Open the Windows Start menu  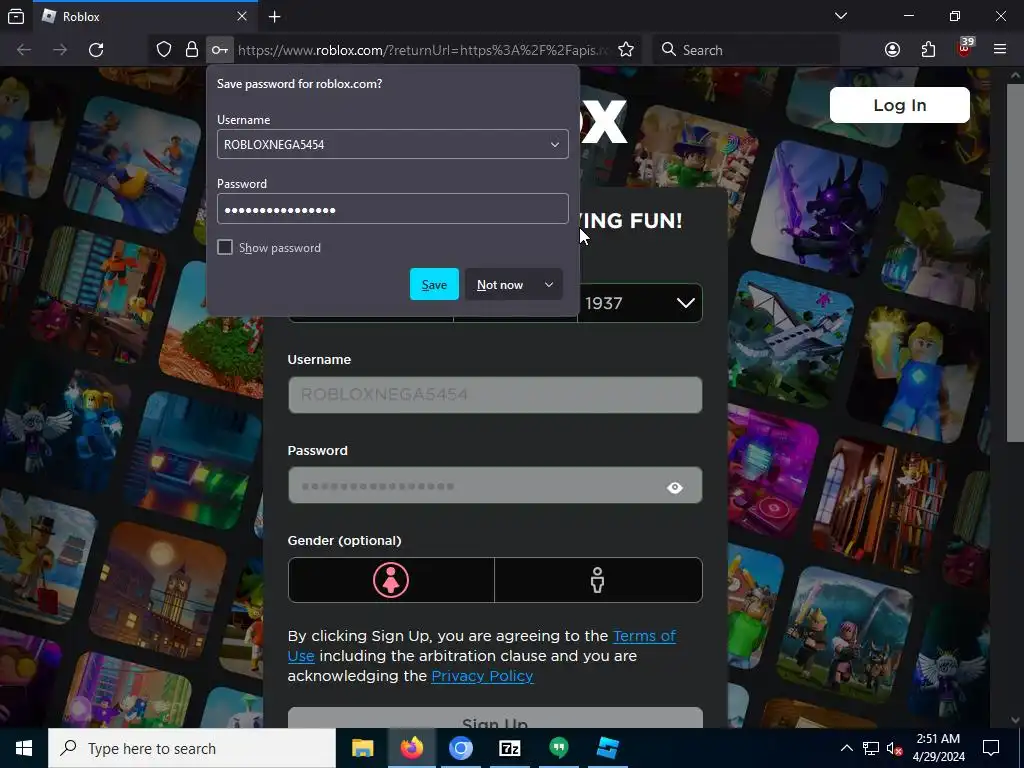(x=24, y=748)
